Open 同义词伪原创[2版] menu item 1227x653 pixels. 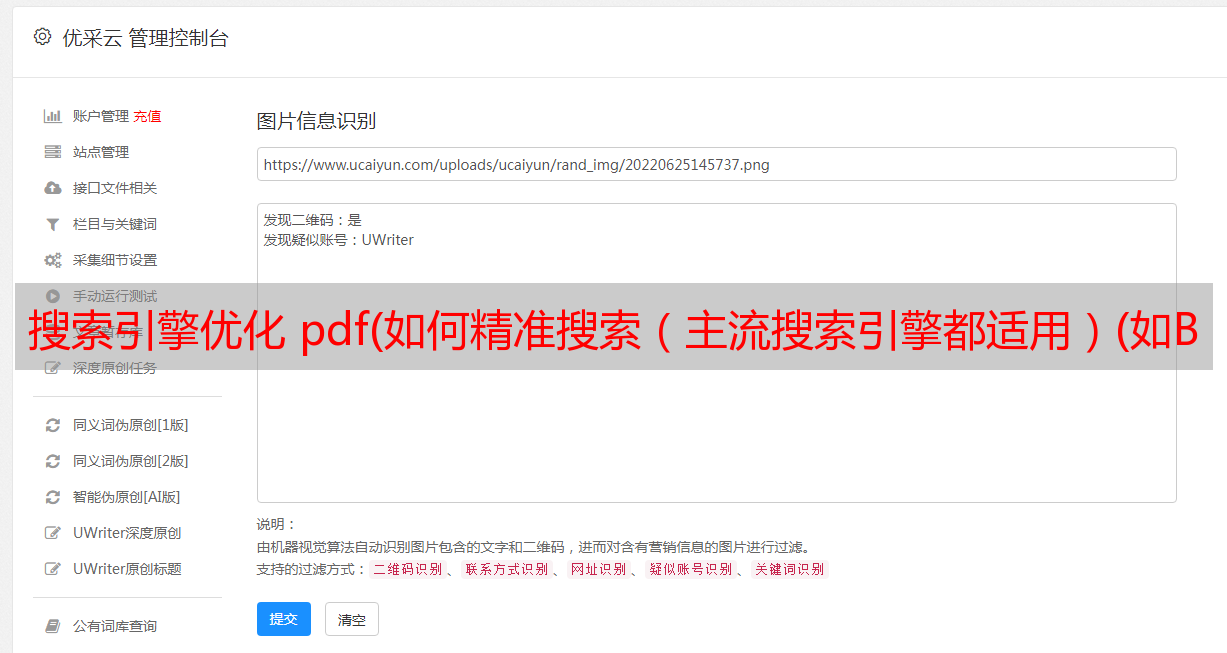pos(128,461)
